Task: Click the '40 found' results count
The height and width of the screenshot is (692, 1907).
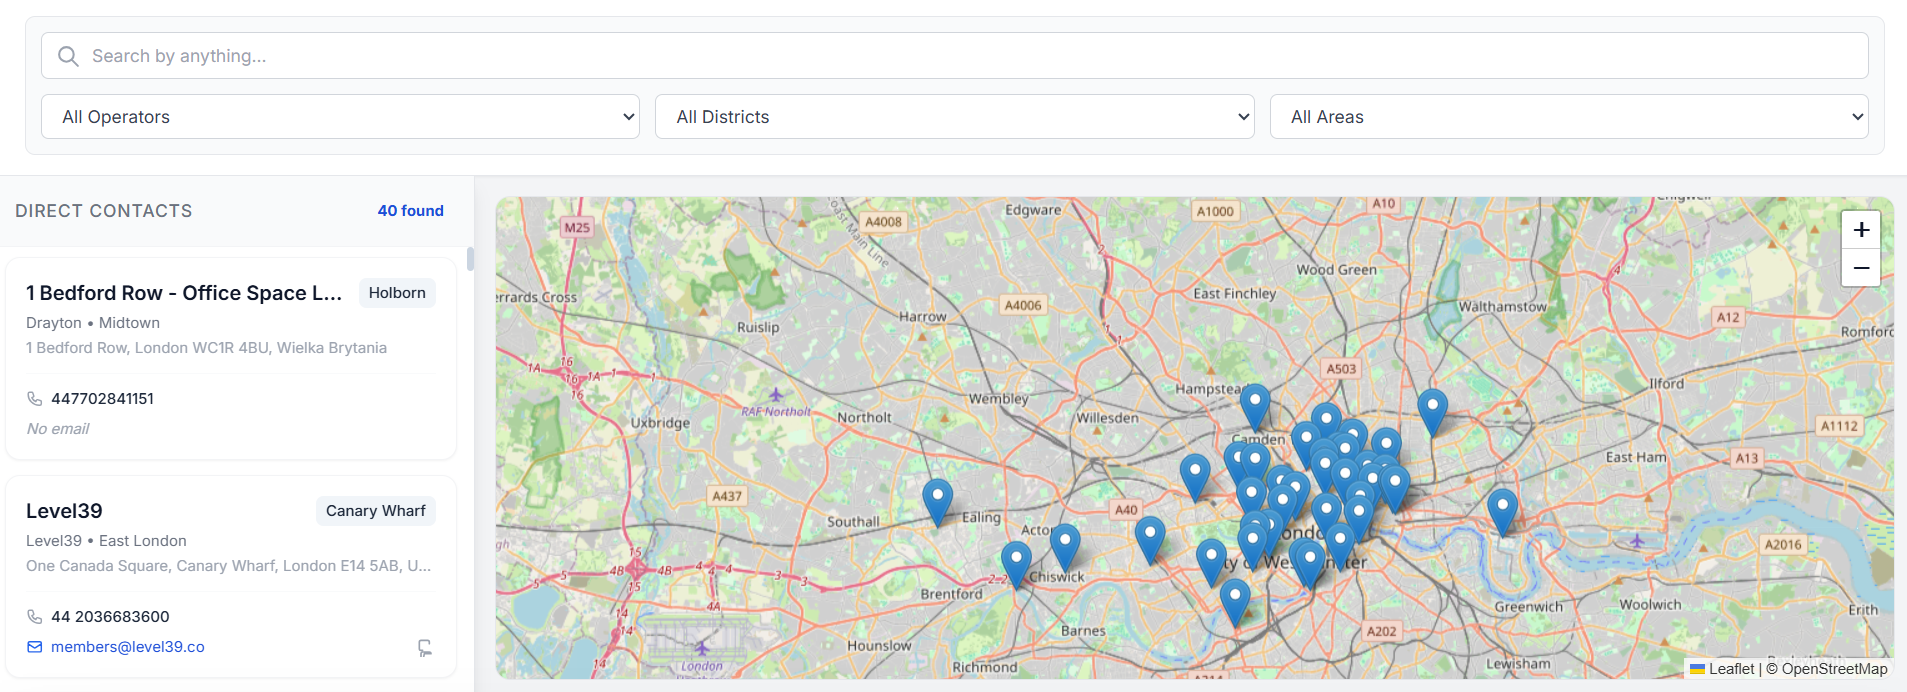Action: [x=410, y=211]
